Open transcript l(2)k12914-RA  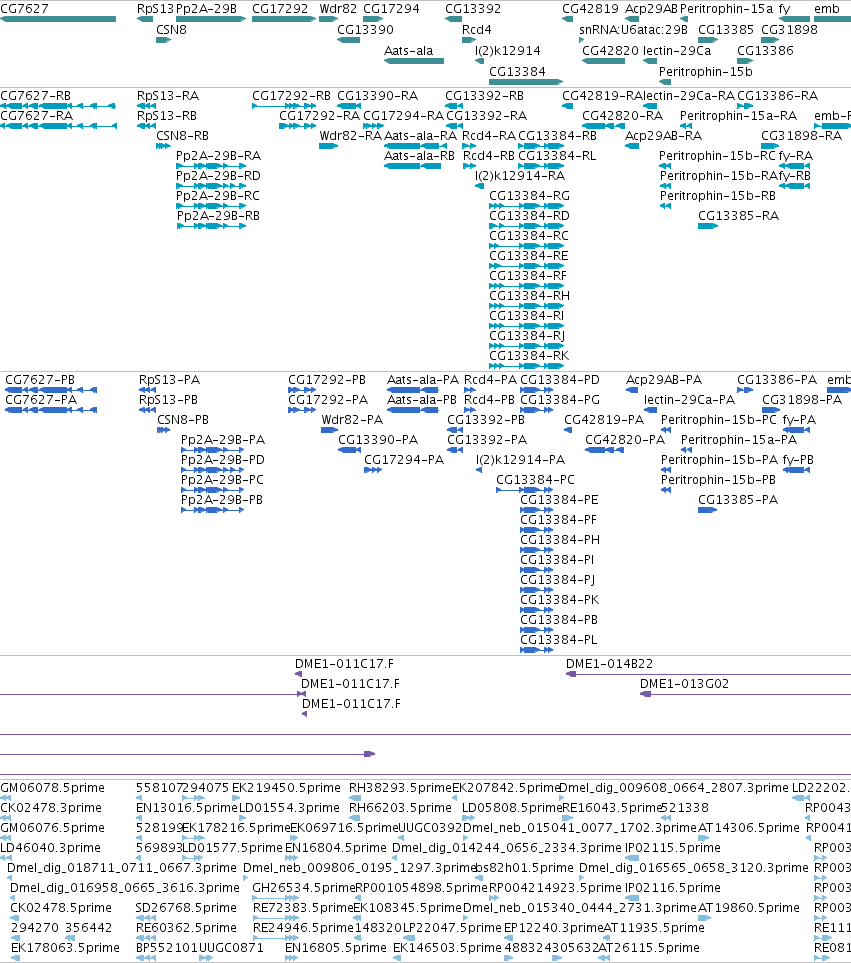coord(520,176)
